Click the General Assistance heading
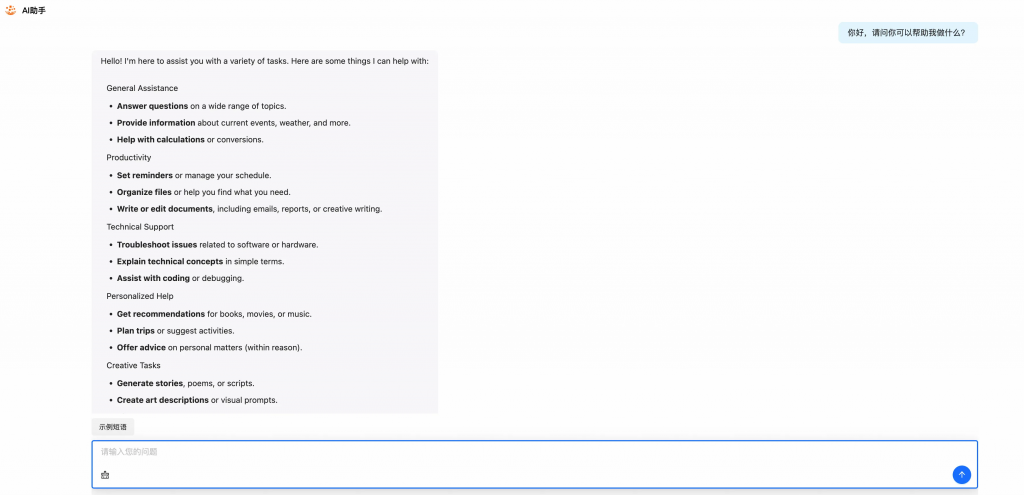This screenshot has width=1024, height=495. coord(142,88)
